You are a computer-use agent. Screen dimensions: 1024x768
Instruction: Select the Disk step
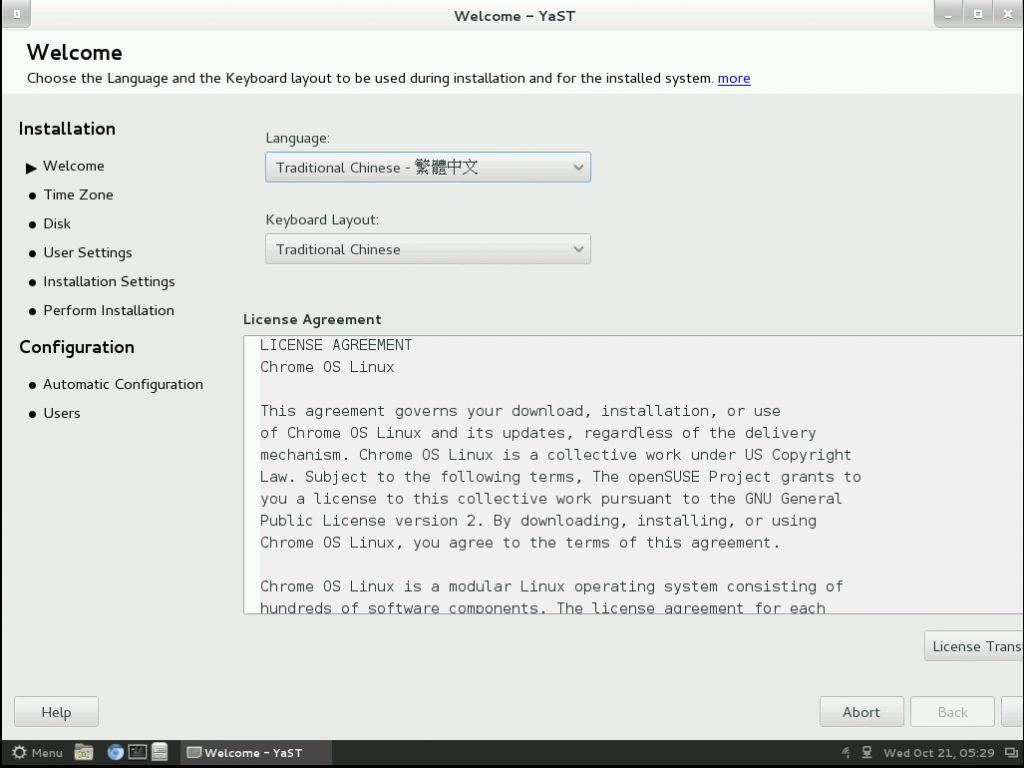click(x=57, y=223)
